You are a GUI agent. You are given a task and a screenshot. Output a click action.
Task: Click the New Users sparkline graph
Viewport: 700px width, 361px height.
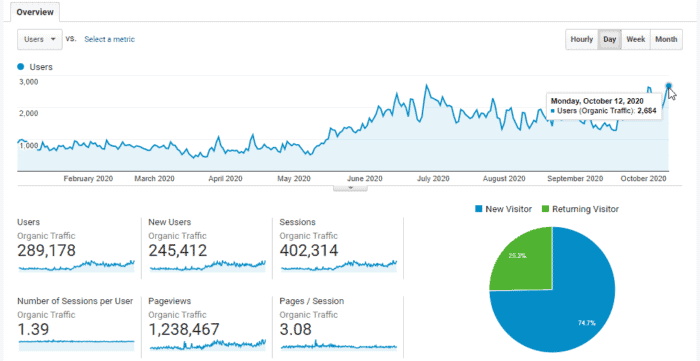pyautogui.click(x=208, y=265)
